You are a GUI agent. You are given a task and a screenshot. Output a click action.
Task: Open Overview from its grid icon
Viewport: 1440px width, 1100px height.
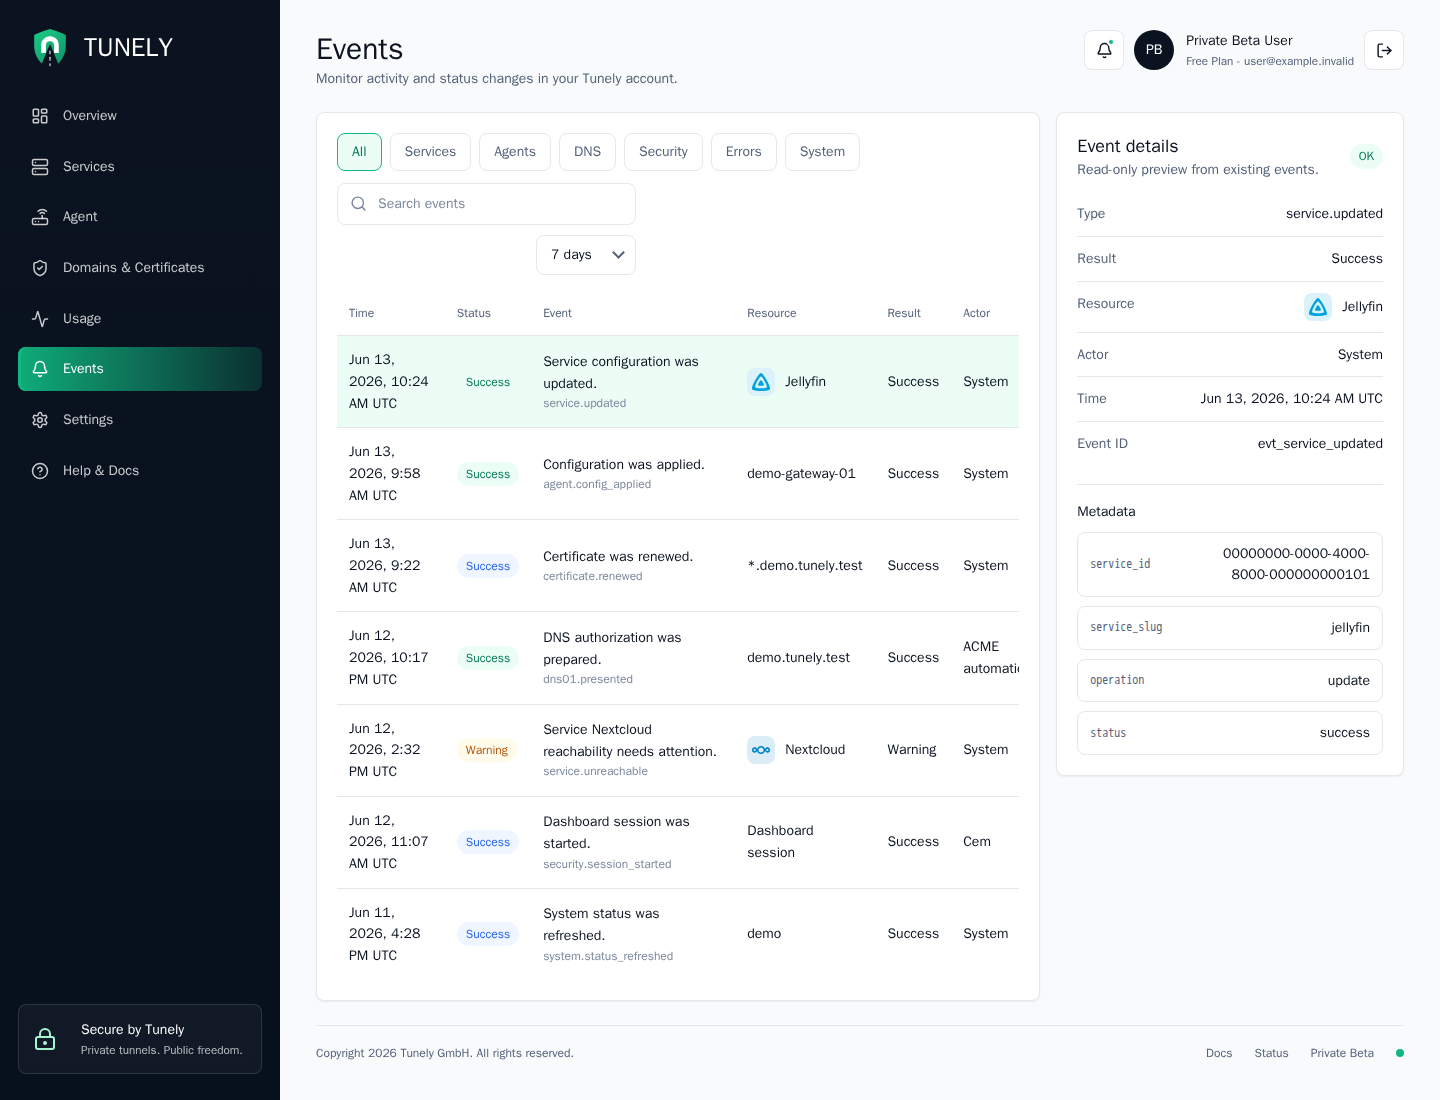[40, 116]
